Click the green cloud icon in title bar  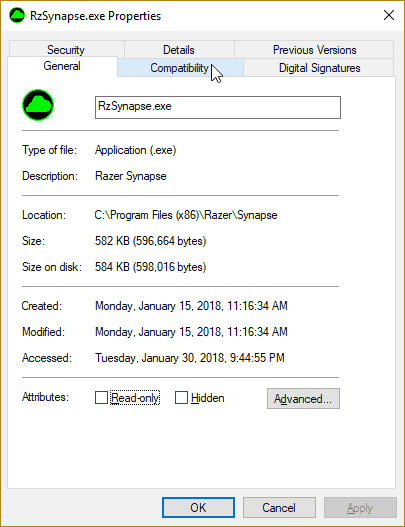point(17,15)
